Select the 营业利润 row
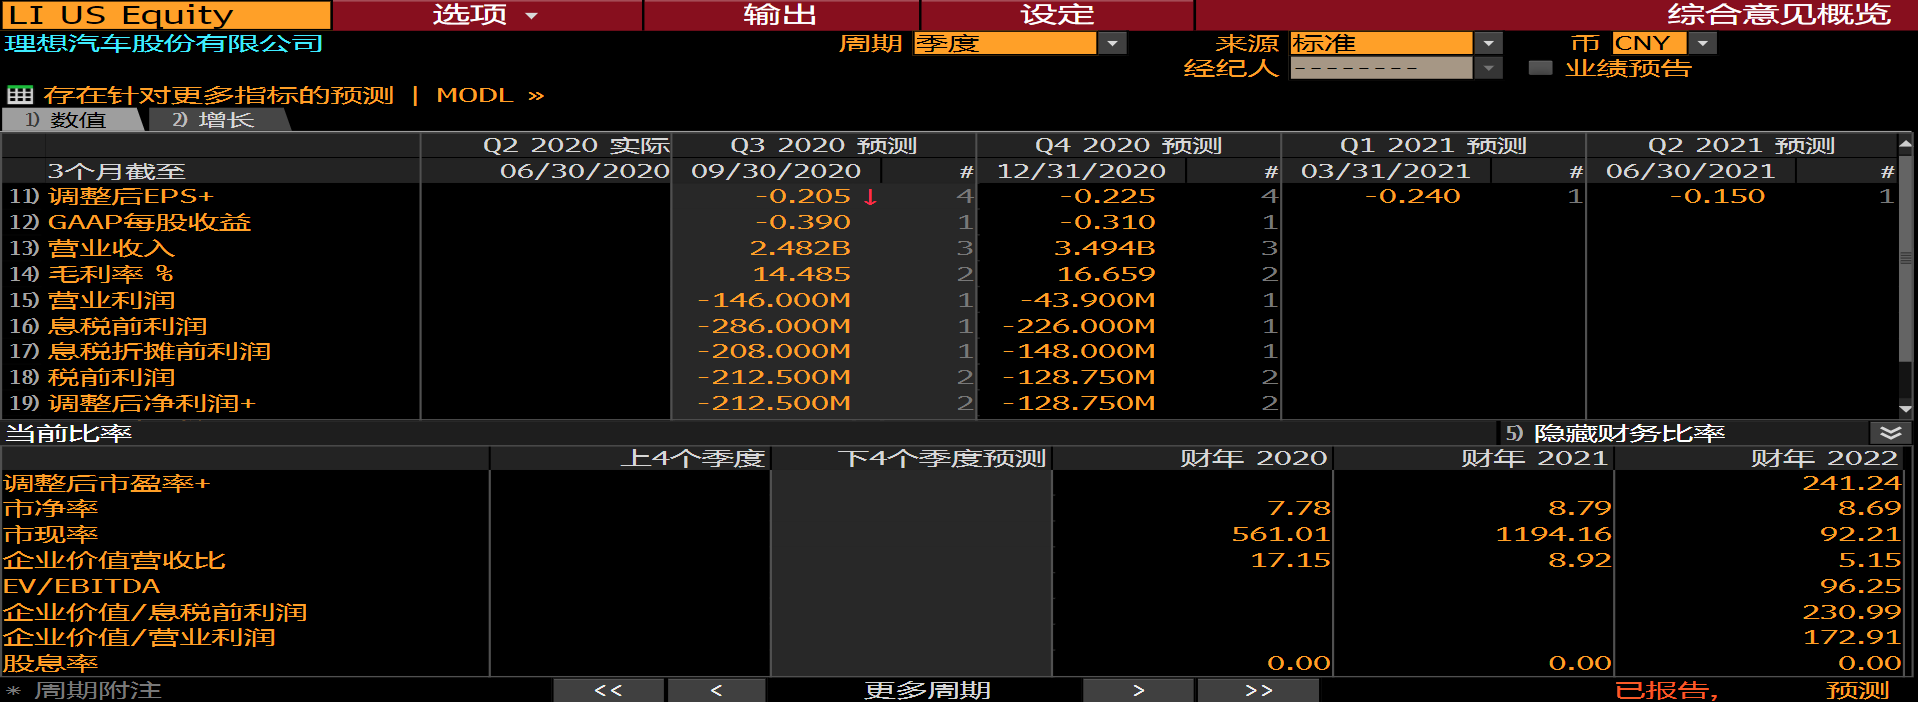 (111, 300)
